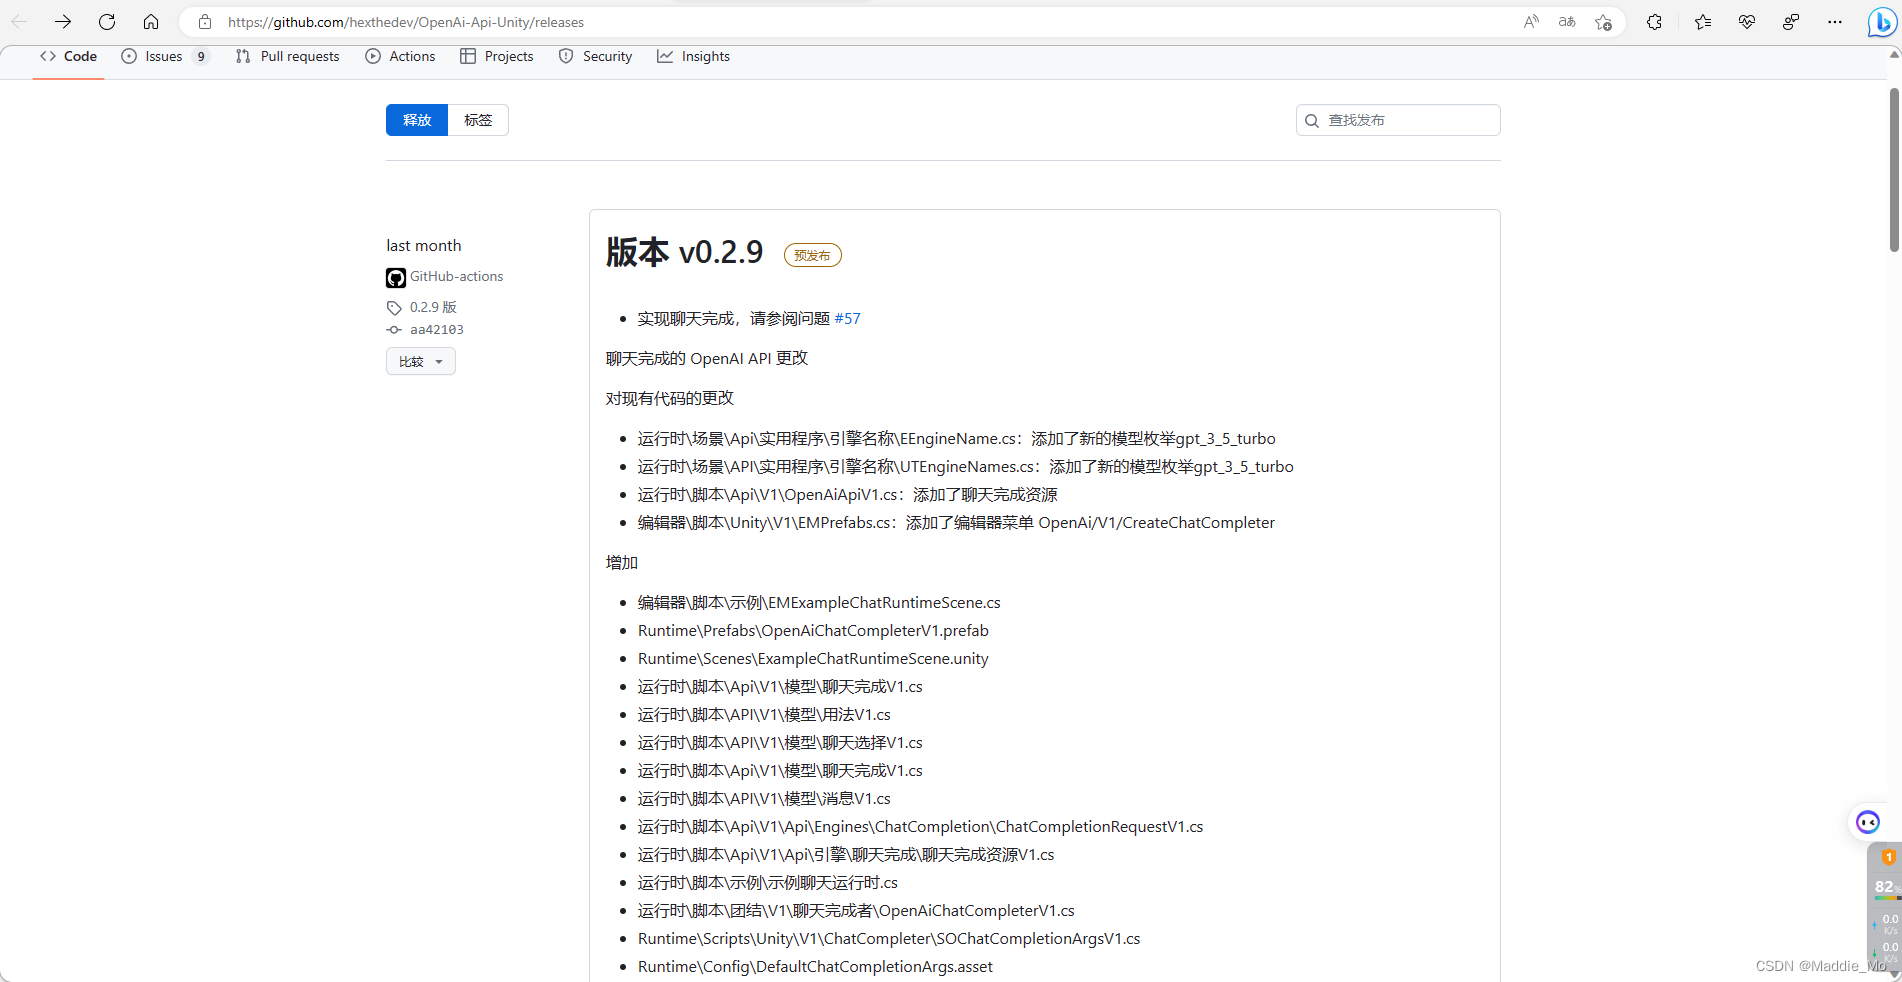Click the SOChatCompletionArgsV1.cs list item
Viewport: 1902px width, 982px height.
(x=889, y=938)
